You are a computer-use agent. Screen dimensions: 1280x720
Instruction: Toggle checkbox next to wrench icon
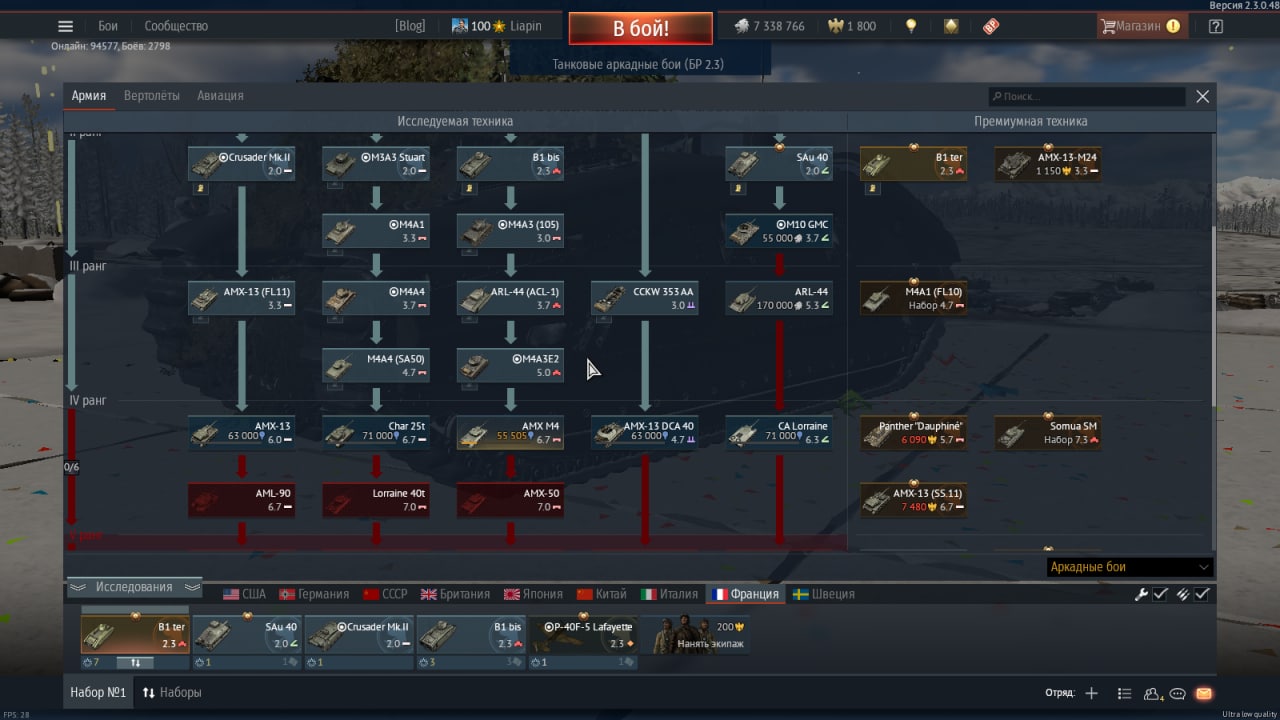point(1160,594)
